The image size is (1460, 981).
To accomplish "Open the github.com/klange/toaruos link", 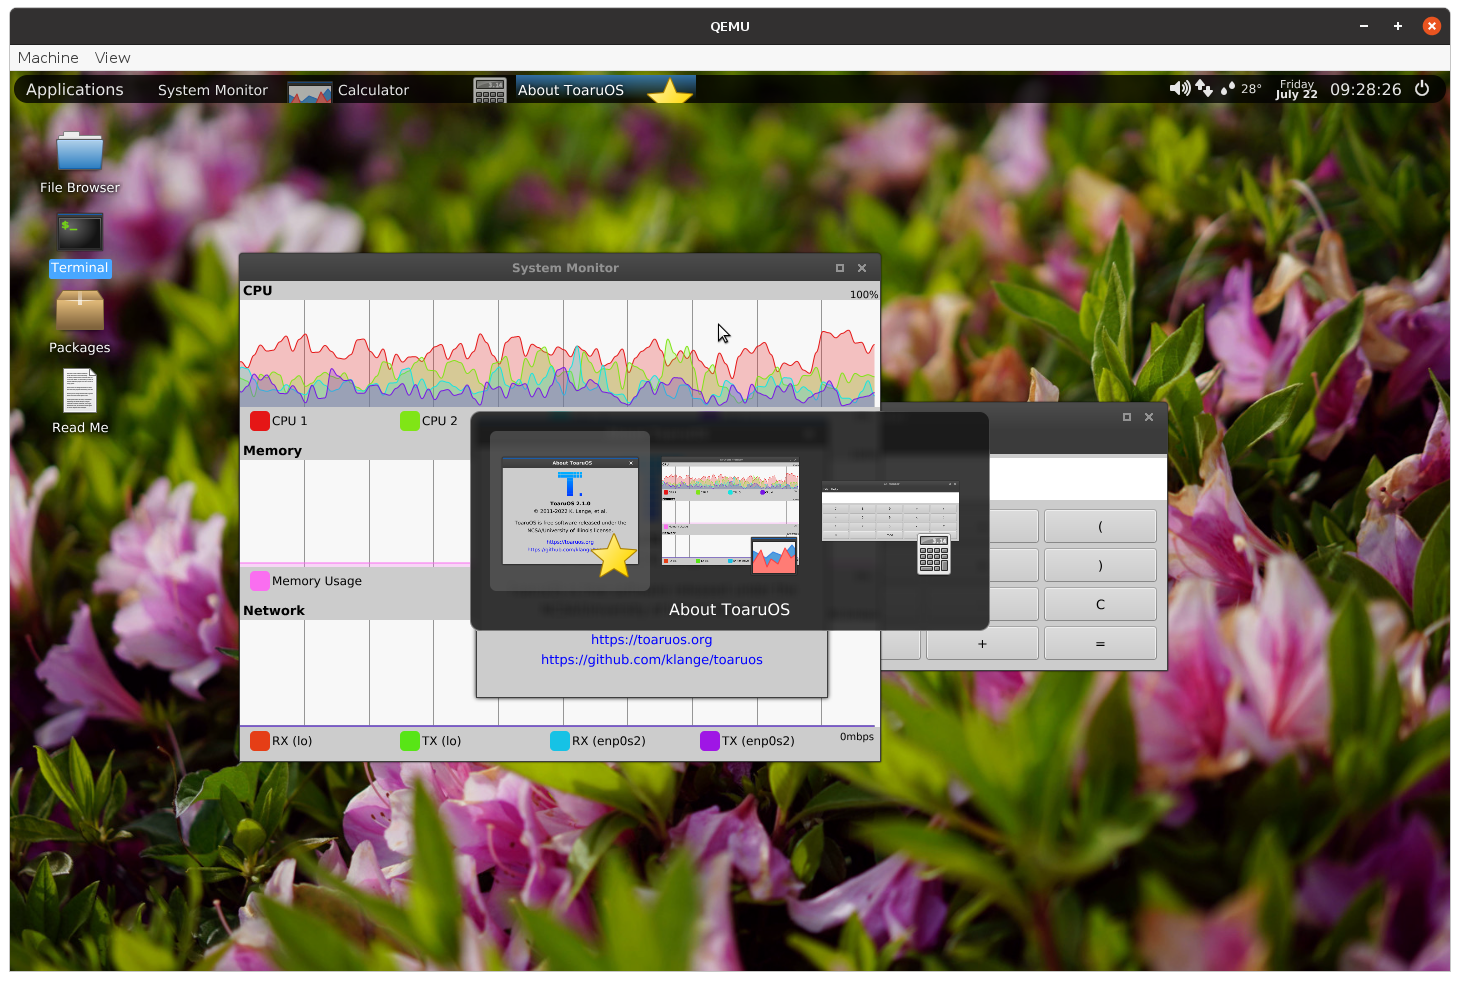I will coord(651,660).
